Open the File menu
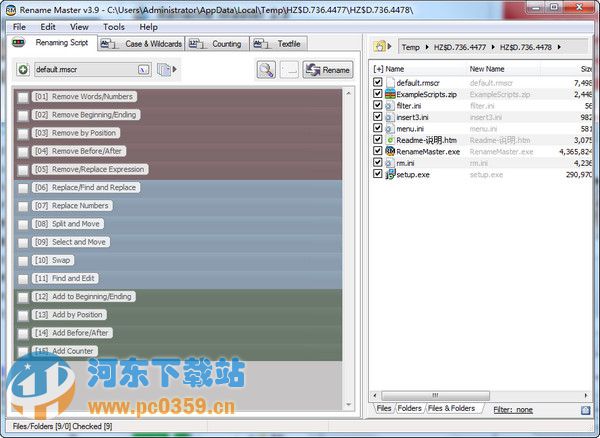The image size is (600, 438). click(x=19, y=27)
